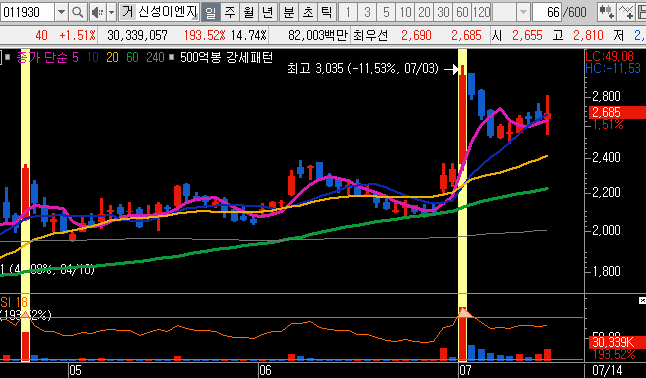646x378 pixels.
Task: Click the 2,690 ask price
Action: (x=416, y=35)
